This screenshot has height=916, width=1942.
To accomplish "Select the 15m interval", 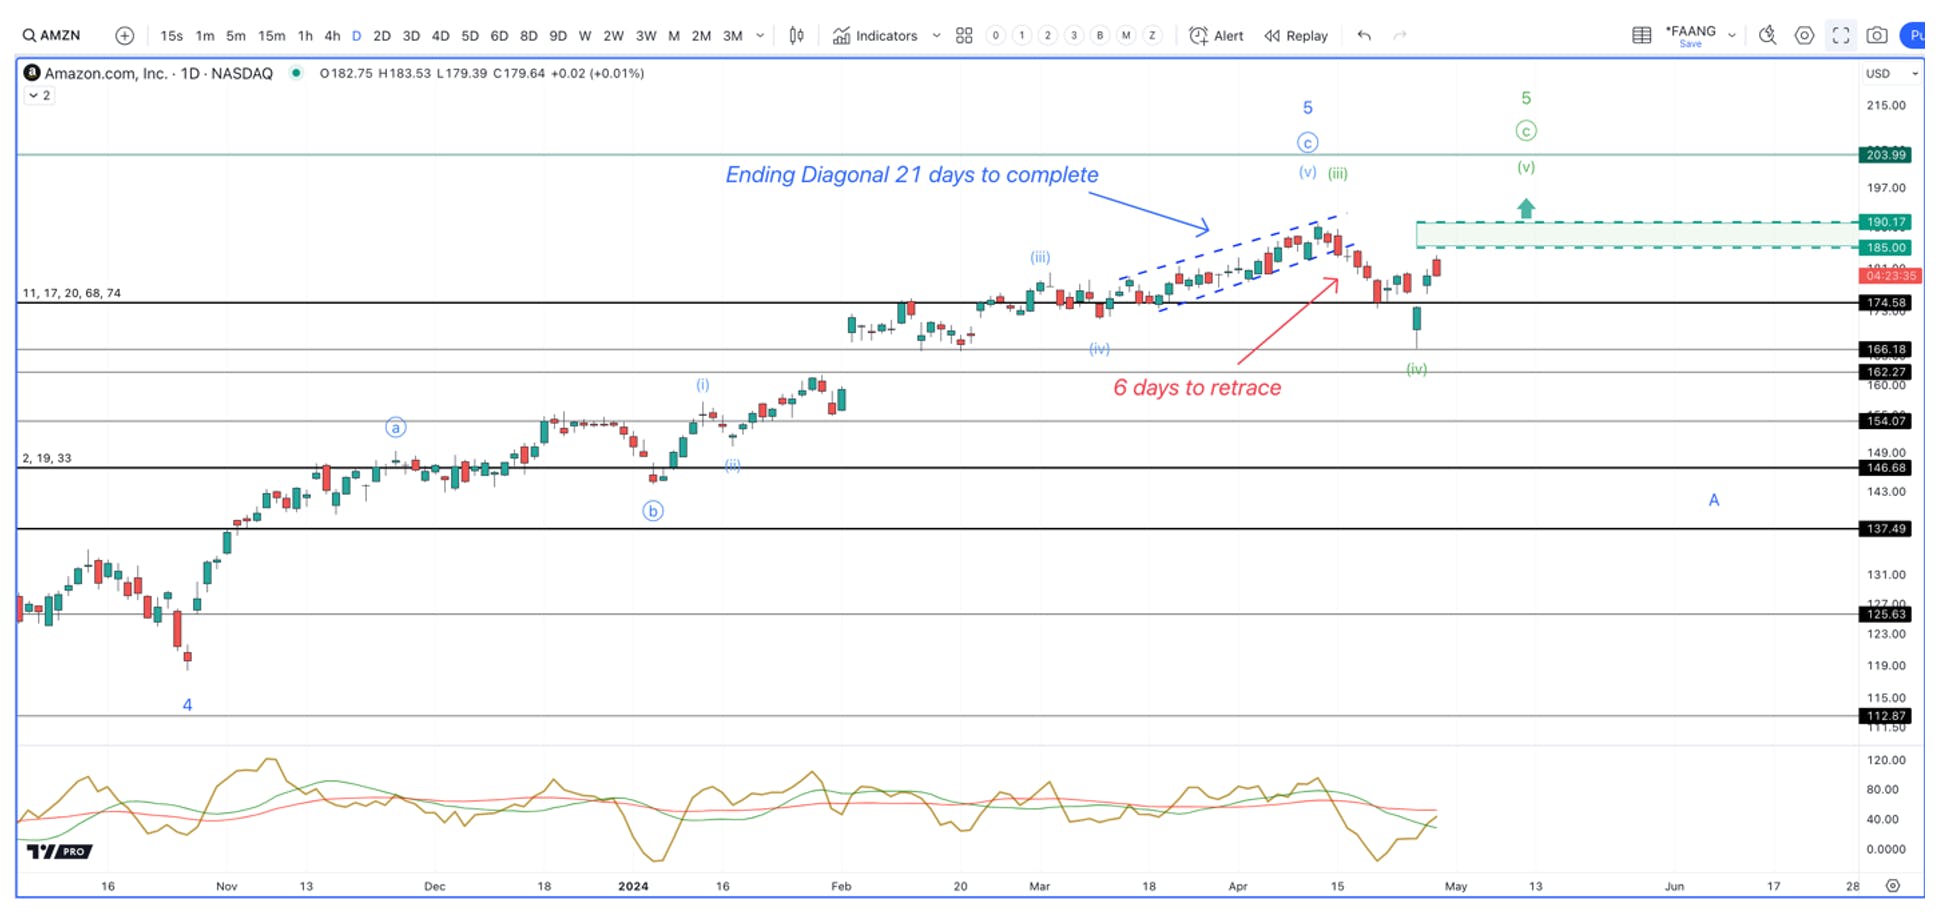I will click(272, 36).
